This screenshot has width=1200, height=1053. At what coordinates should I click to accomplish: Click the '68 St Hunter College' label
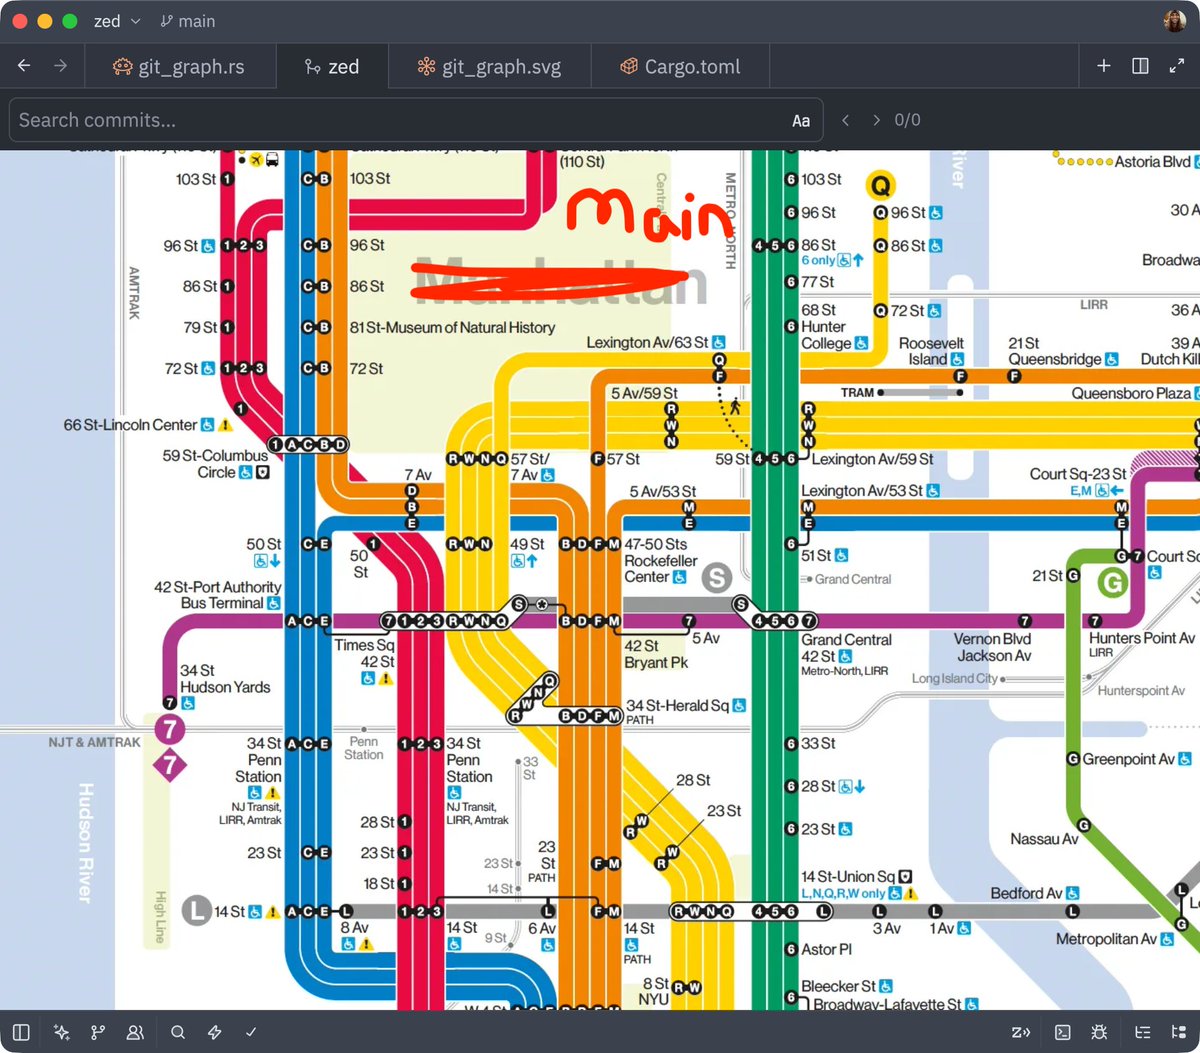826,327
